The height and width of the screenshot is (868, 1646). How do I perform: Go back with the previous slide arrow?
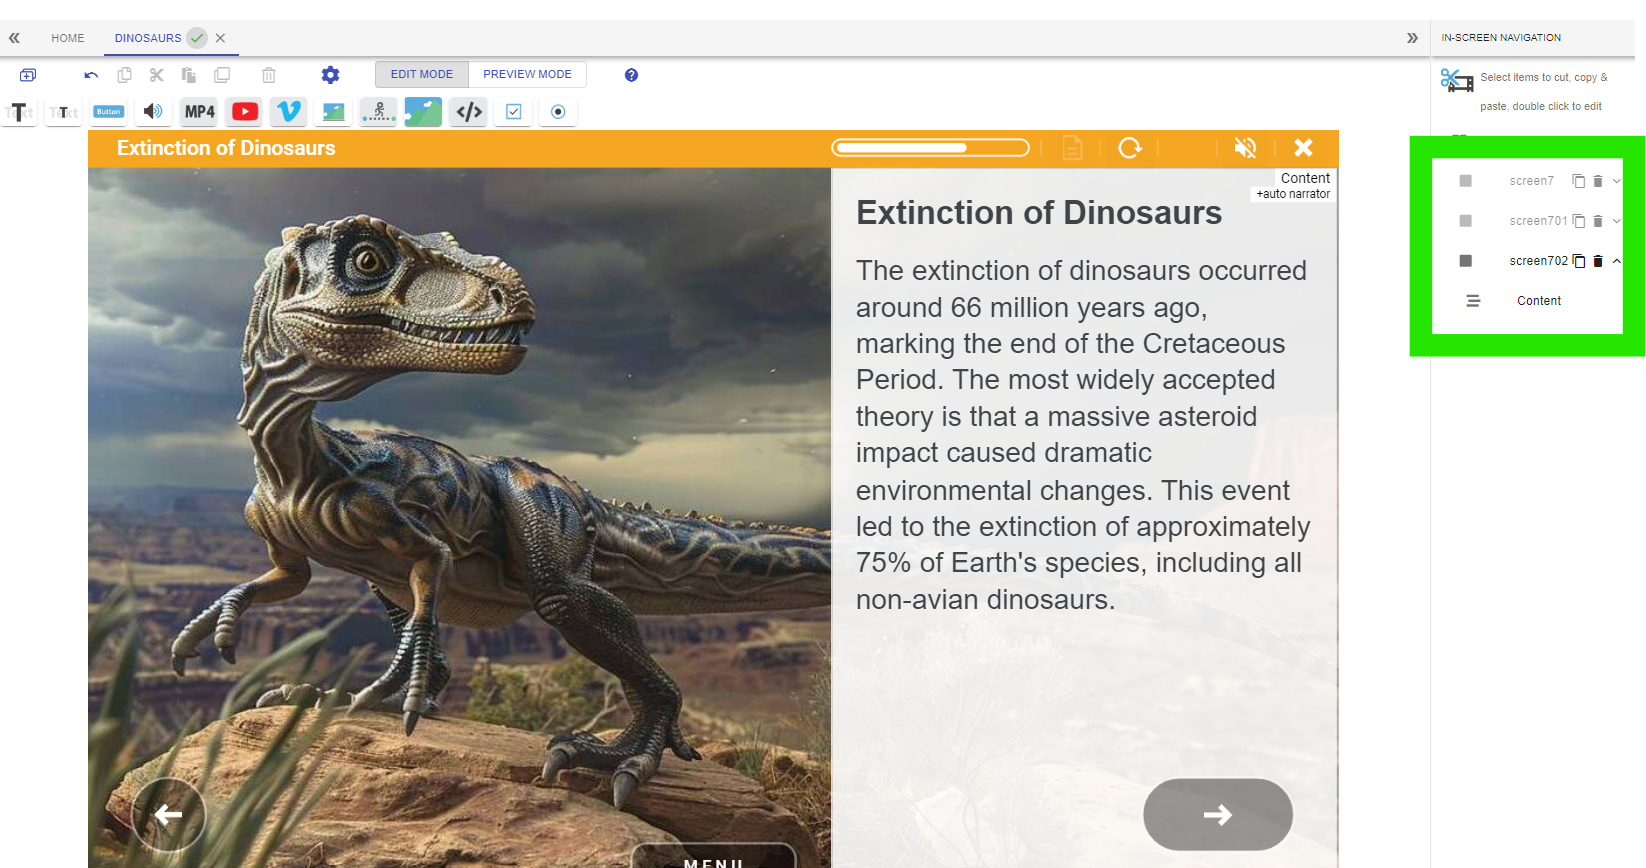click(x=168, y=815)
